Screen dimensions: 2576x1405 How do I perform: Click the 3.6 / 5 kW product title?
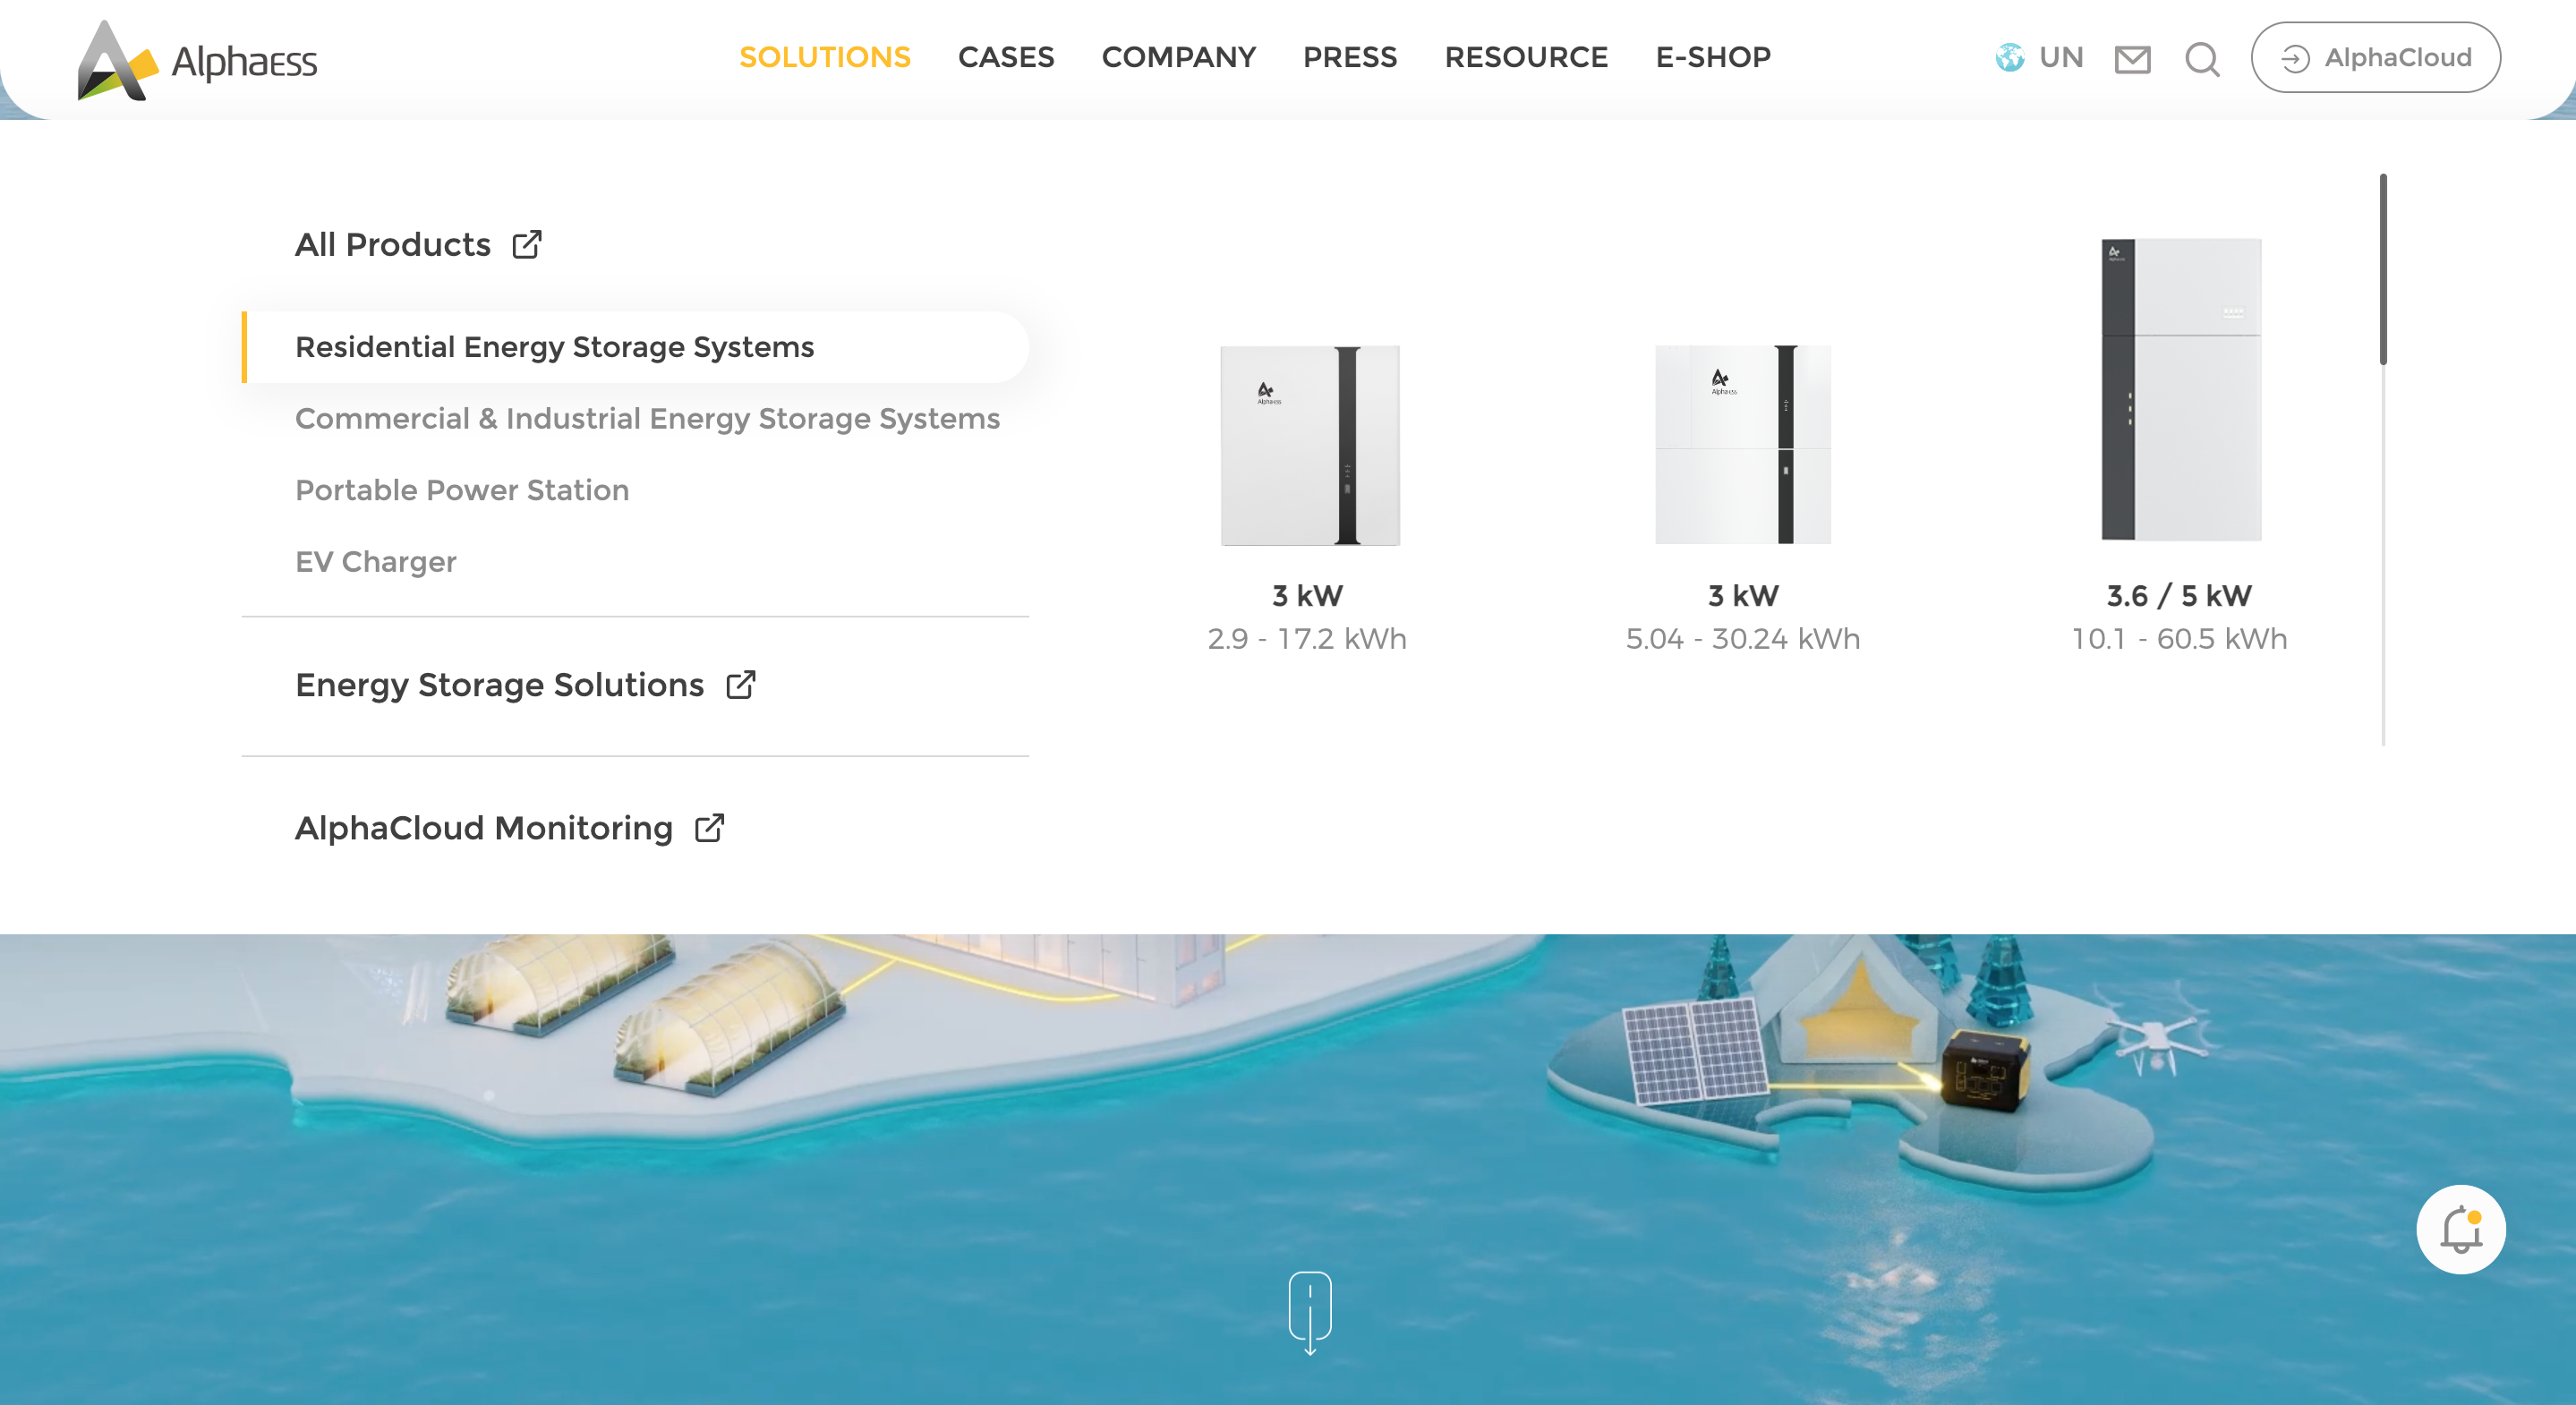(2179, 596)
